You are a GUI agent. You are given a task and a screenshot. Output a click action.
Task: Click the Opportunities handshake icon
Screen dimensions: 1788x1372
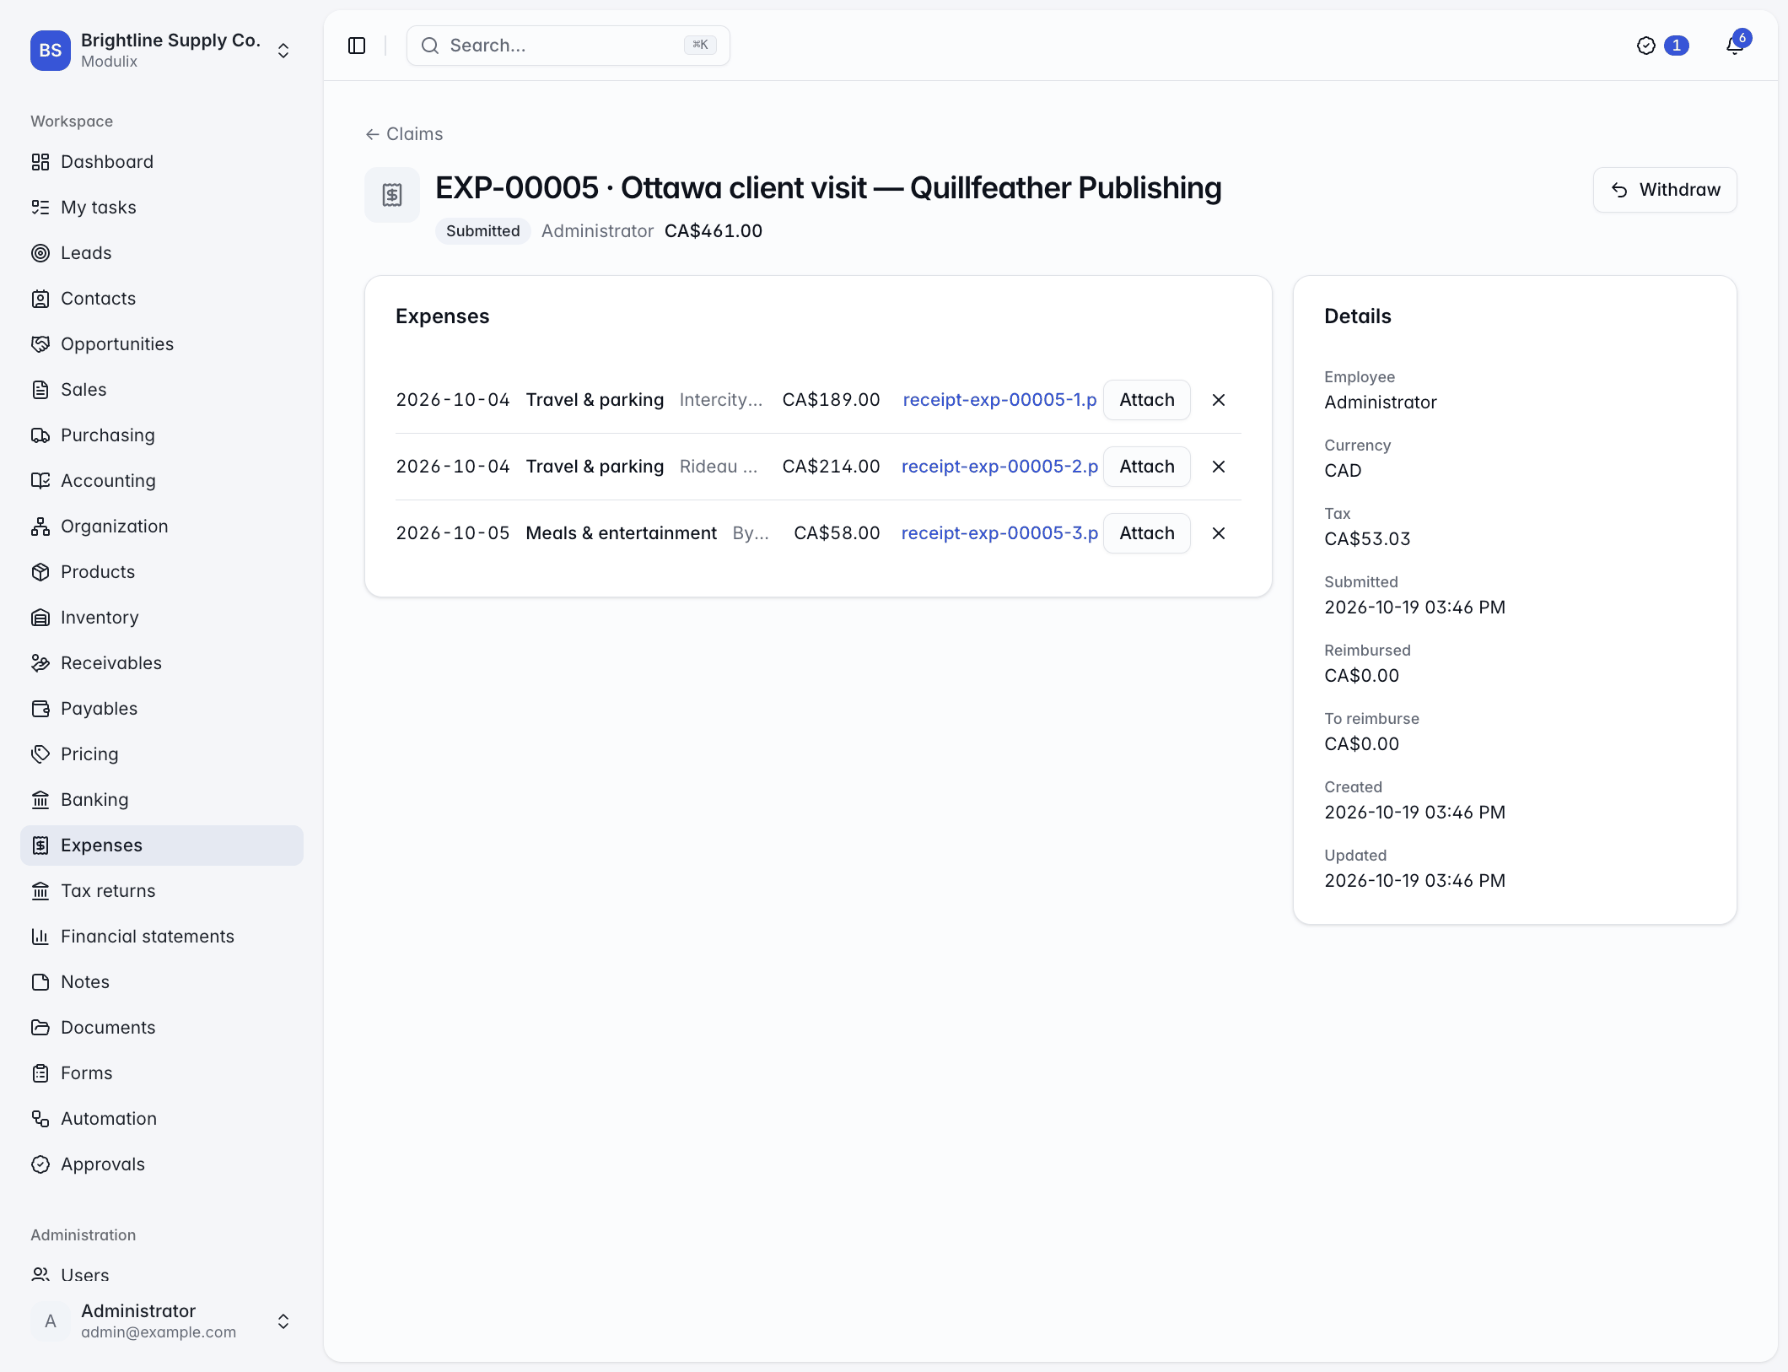pyautogui.click(x=40, y=344)
